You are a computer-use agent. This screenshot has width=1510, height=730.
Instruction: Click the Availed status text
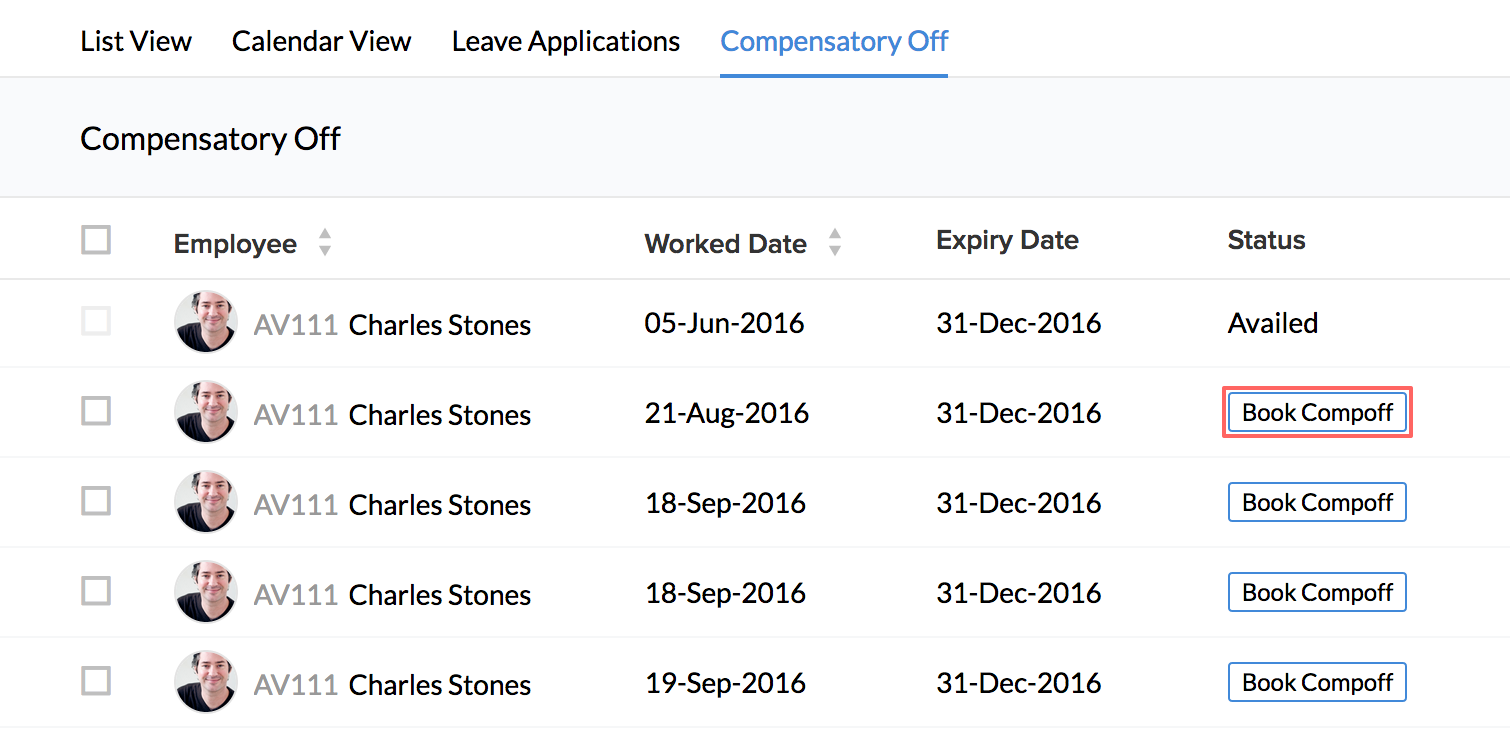1273,323
